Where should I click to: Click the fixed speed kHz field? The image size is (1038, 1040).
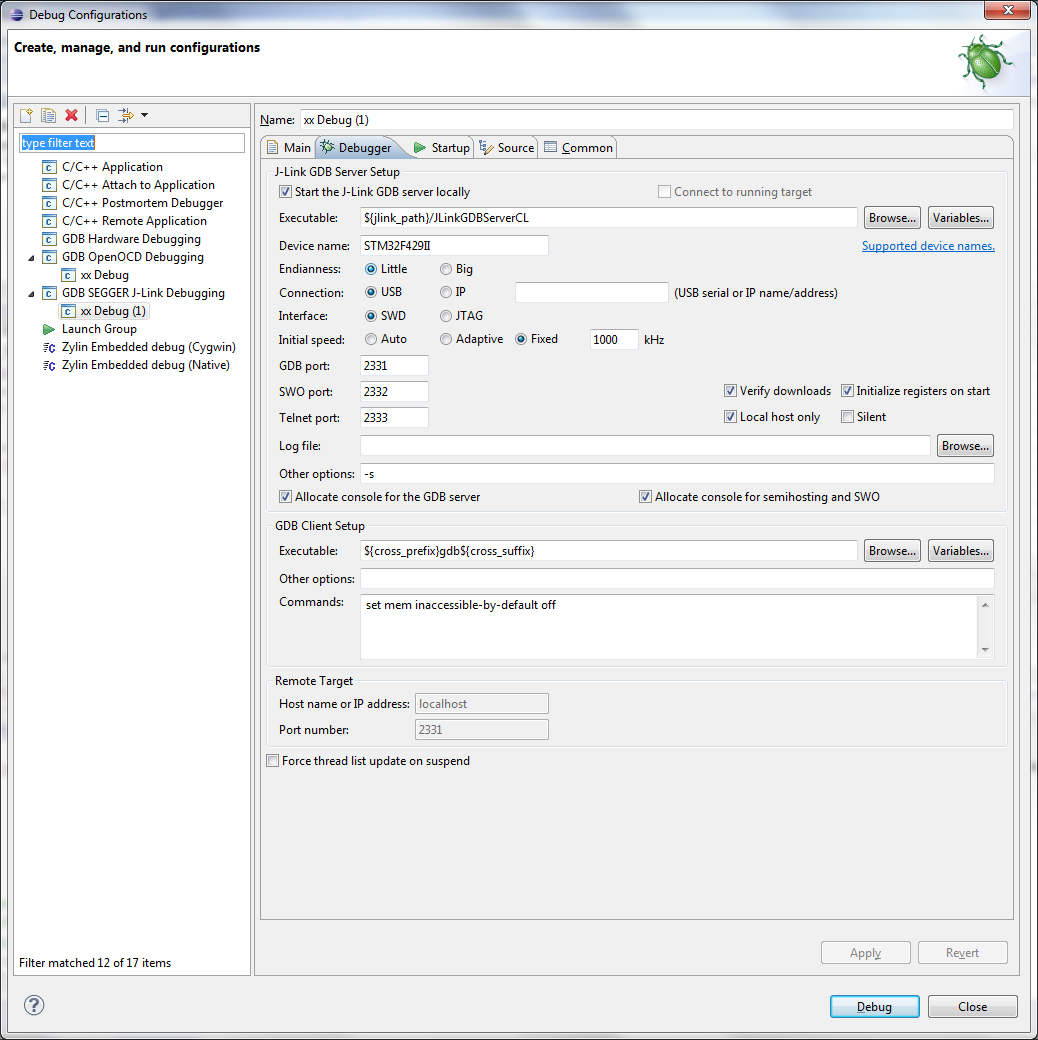[614, 340]
